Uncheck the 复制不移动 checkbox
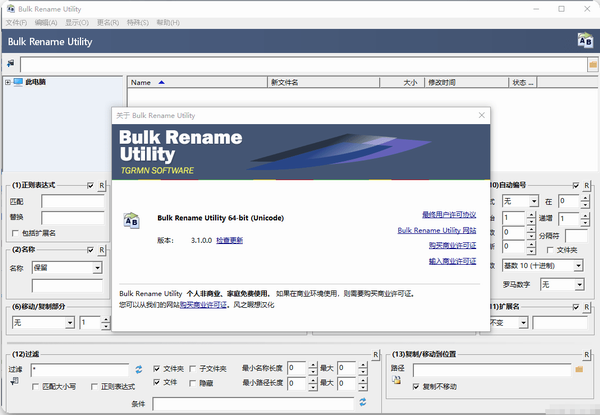 pyautogui.click(x=414, y=385)
